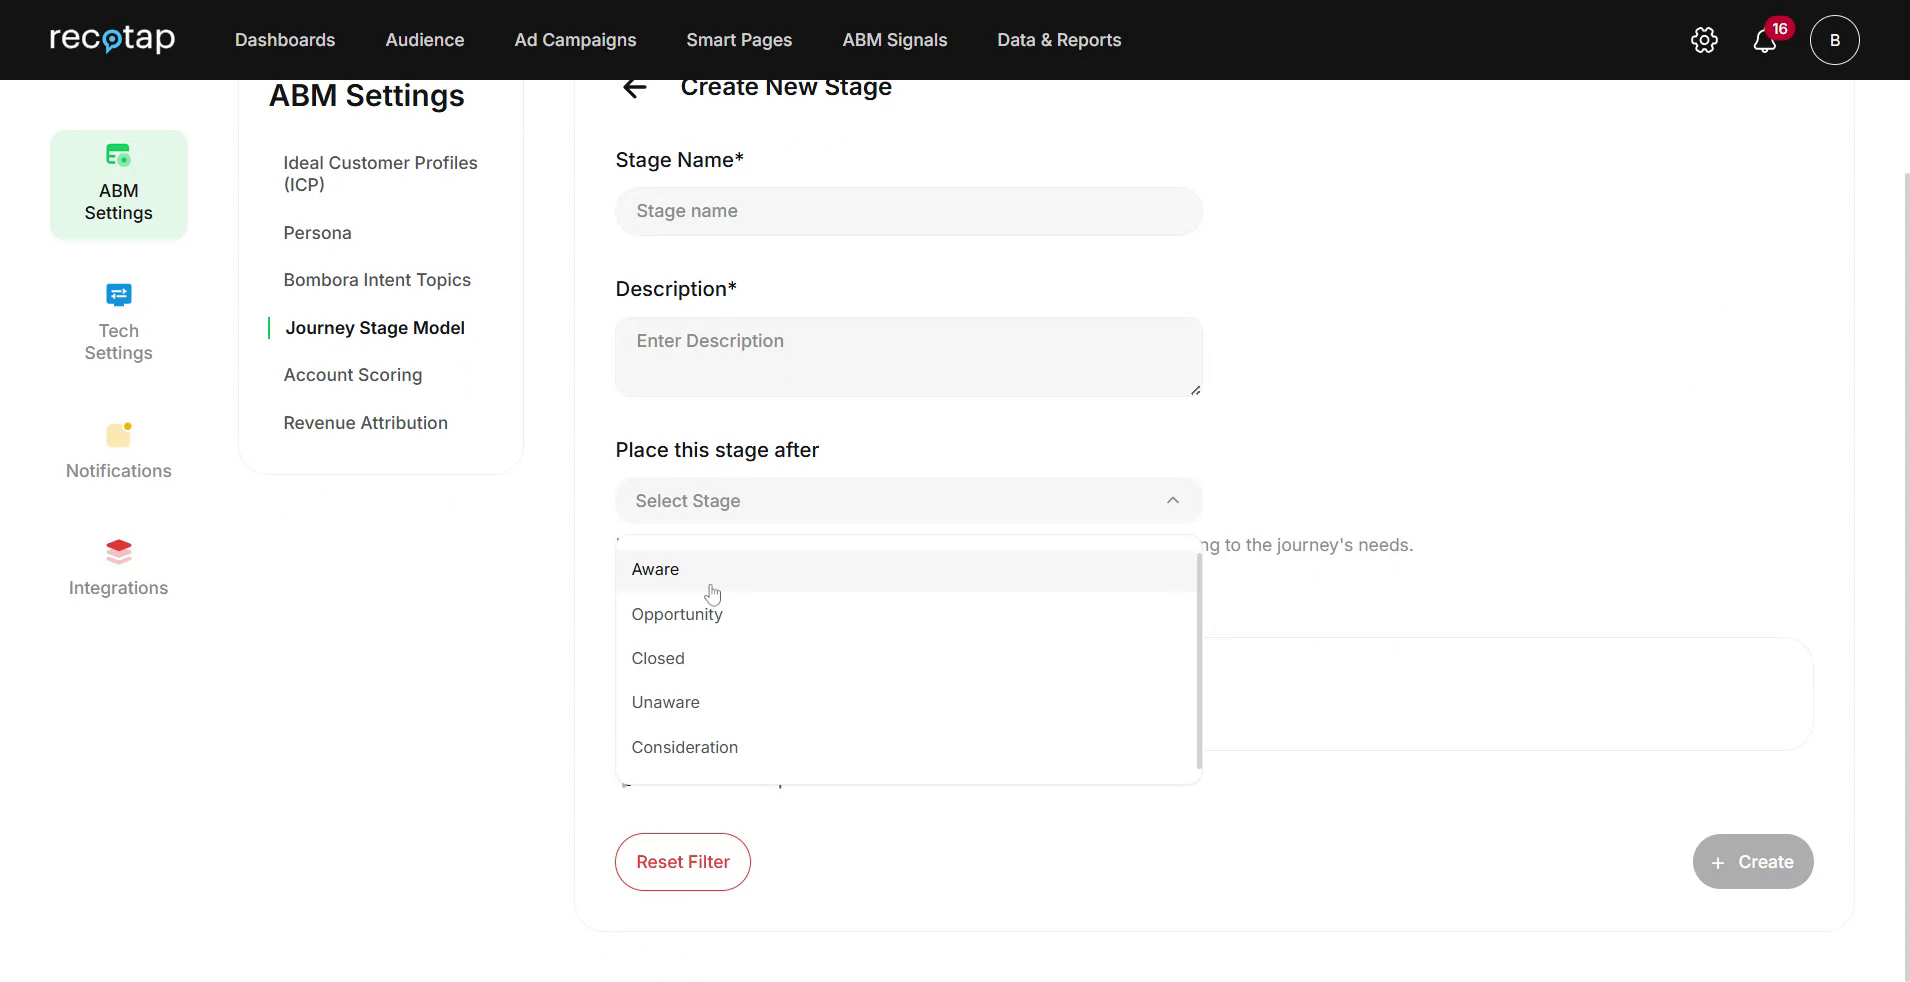
Task: Open Tech Settings from the sidebar
Action: click(118, 322)
